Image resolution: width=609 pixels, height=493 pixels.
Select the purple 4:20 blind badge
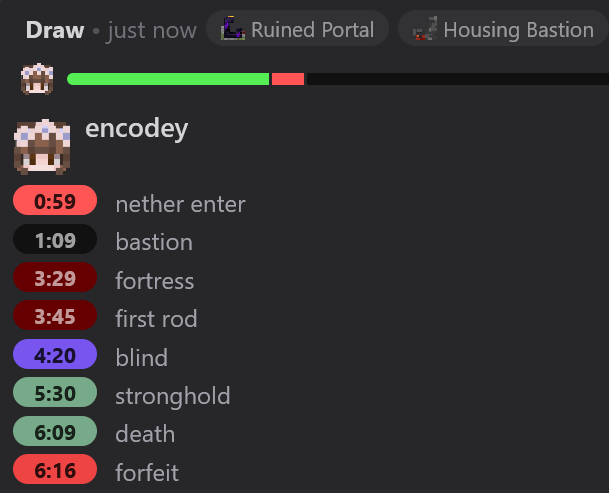coord(55,354)
